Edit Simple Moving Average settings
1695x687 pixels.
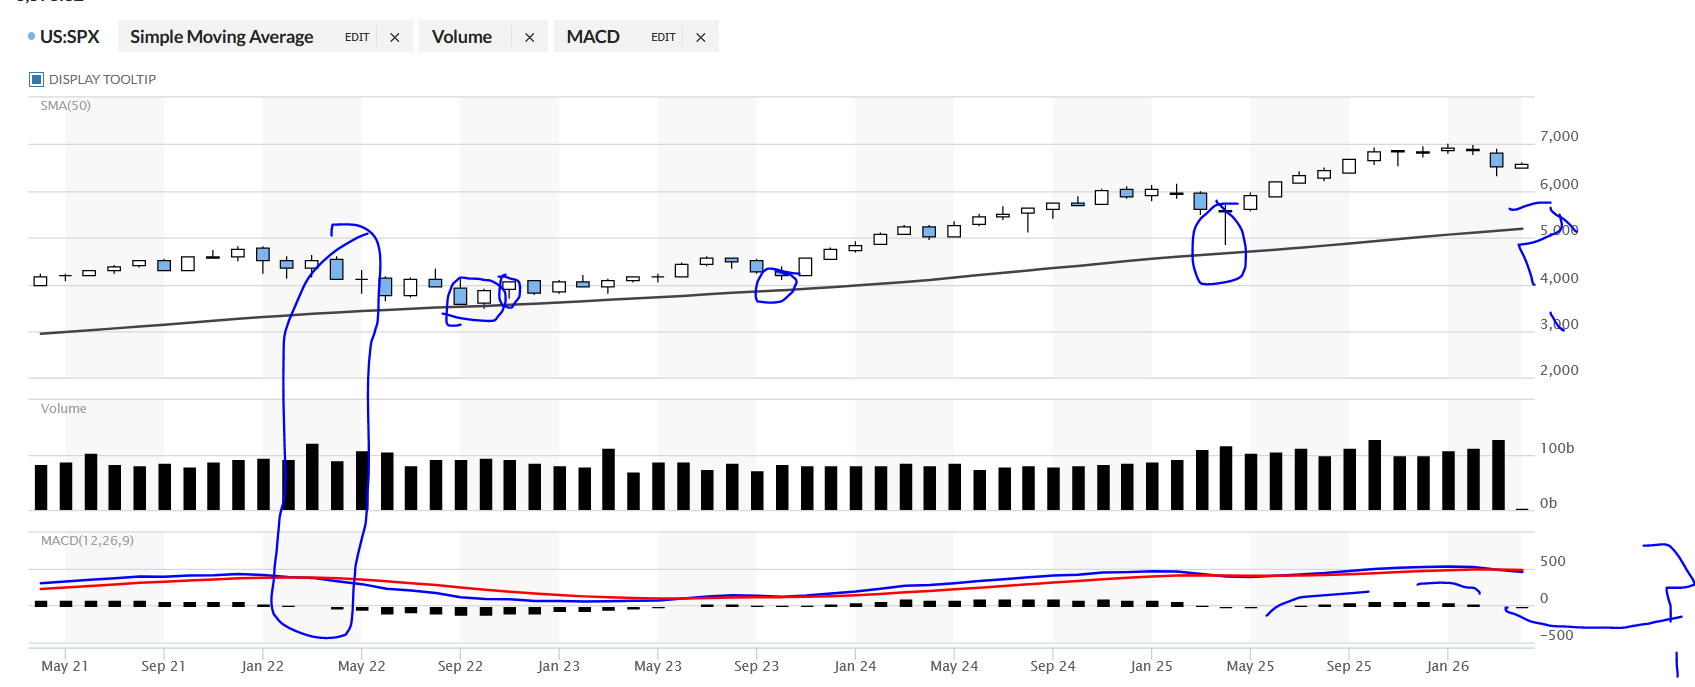coord(357,37)
